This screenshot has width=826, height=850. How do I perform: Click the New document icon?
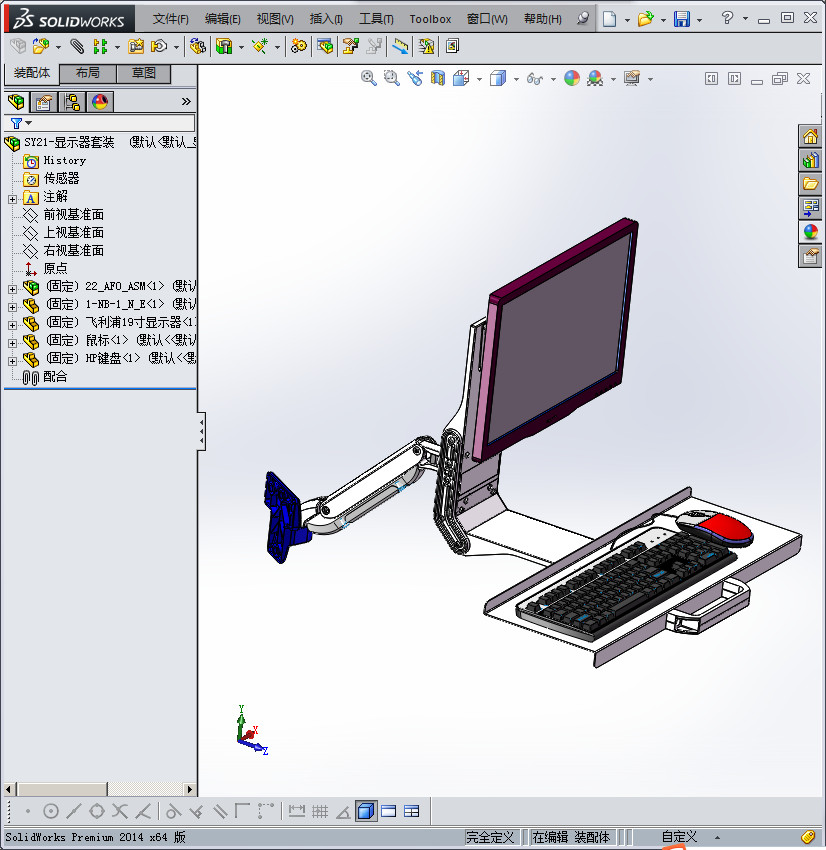coord(610,20)
